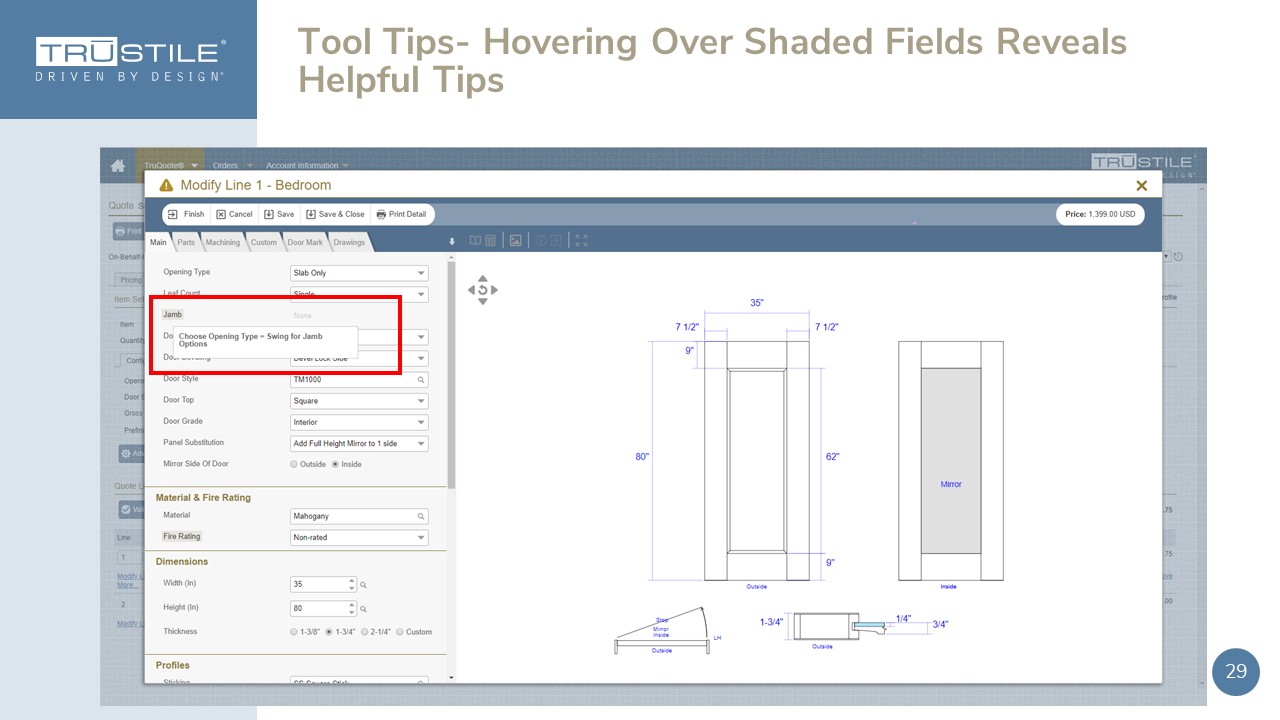The height and width of the screenshot is (720, 1280).
Task: Pan drawing left with the left arrow
Action: tap(472, 290)
